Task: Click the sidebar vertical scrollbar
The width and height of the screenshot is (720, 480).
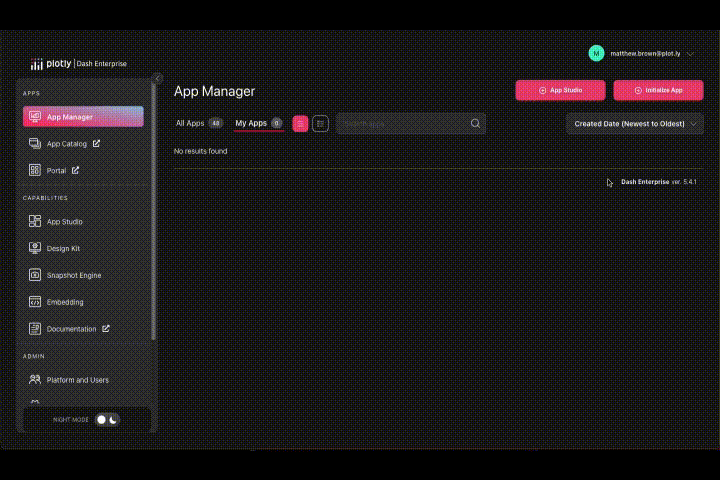Action: 153,211
